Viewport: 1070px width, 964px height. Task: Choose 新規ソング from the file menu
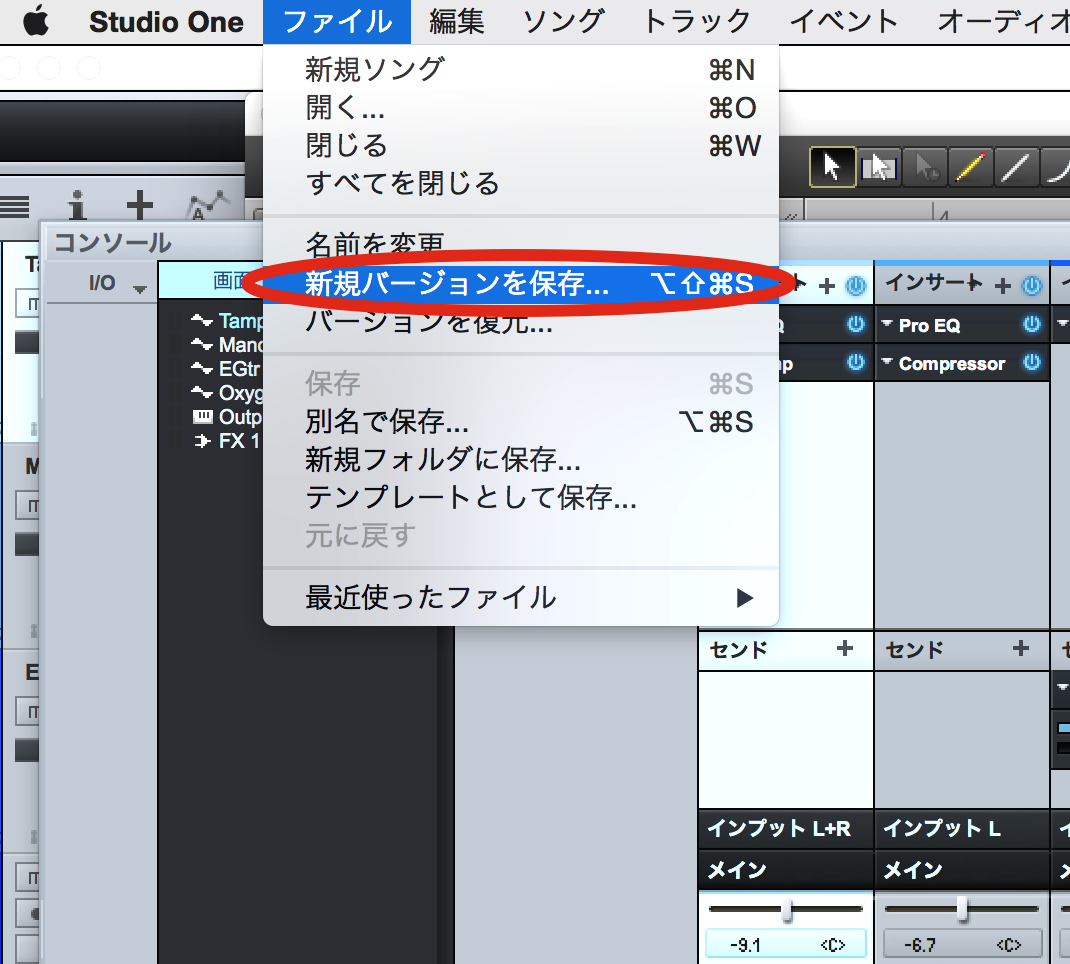(x=521, y=70)
